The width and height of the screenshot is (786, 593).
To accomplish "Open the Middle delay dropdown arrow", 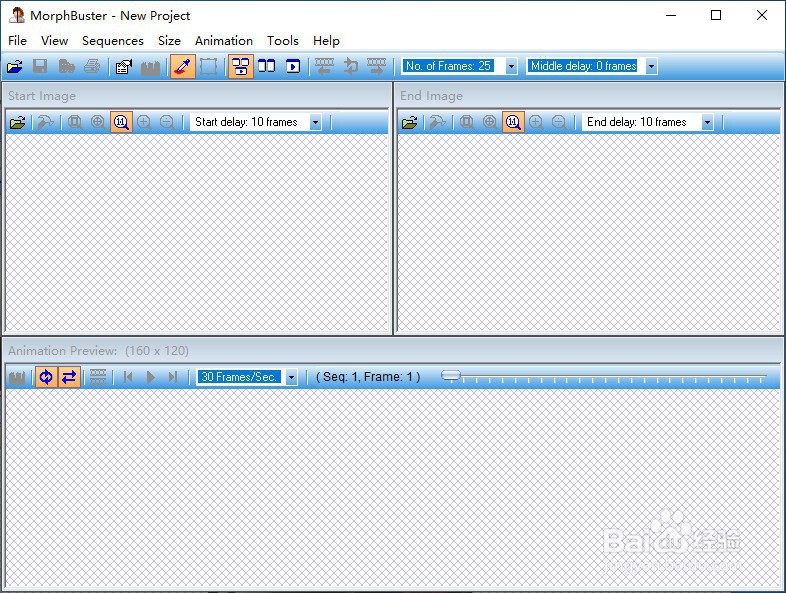I will [651, 66].
